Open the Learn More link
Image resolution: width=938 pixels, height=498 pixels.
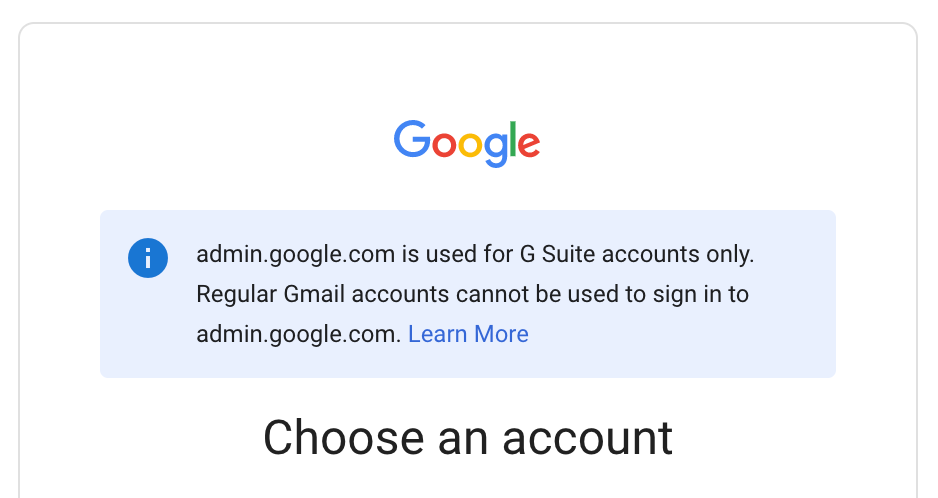[x=468, y=334]
